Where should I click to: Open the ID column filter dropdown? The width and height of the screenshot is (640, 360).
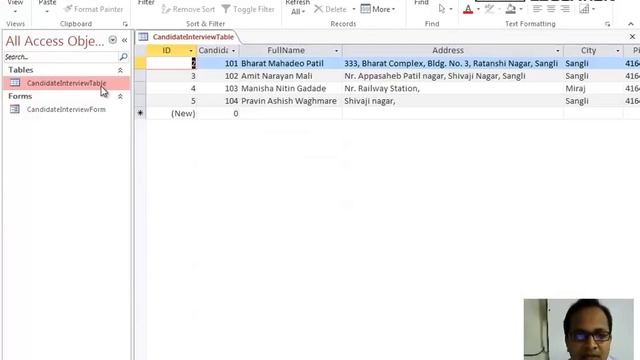pyautogui.click(x=191, y=51)
